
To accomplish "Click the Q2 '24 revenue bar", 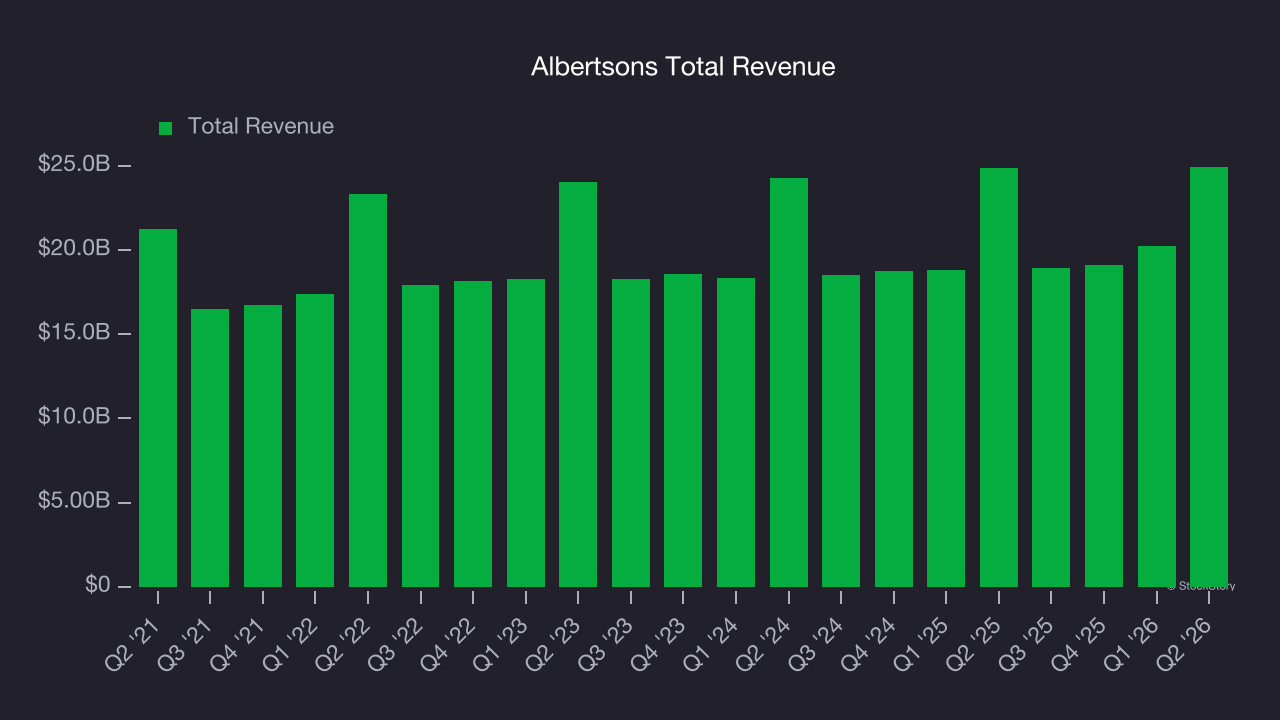I will 789,382.
